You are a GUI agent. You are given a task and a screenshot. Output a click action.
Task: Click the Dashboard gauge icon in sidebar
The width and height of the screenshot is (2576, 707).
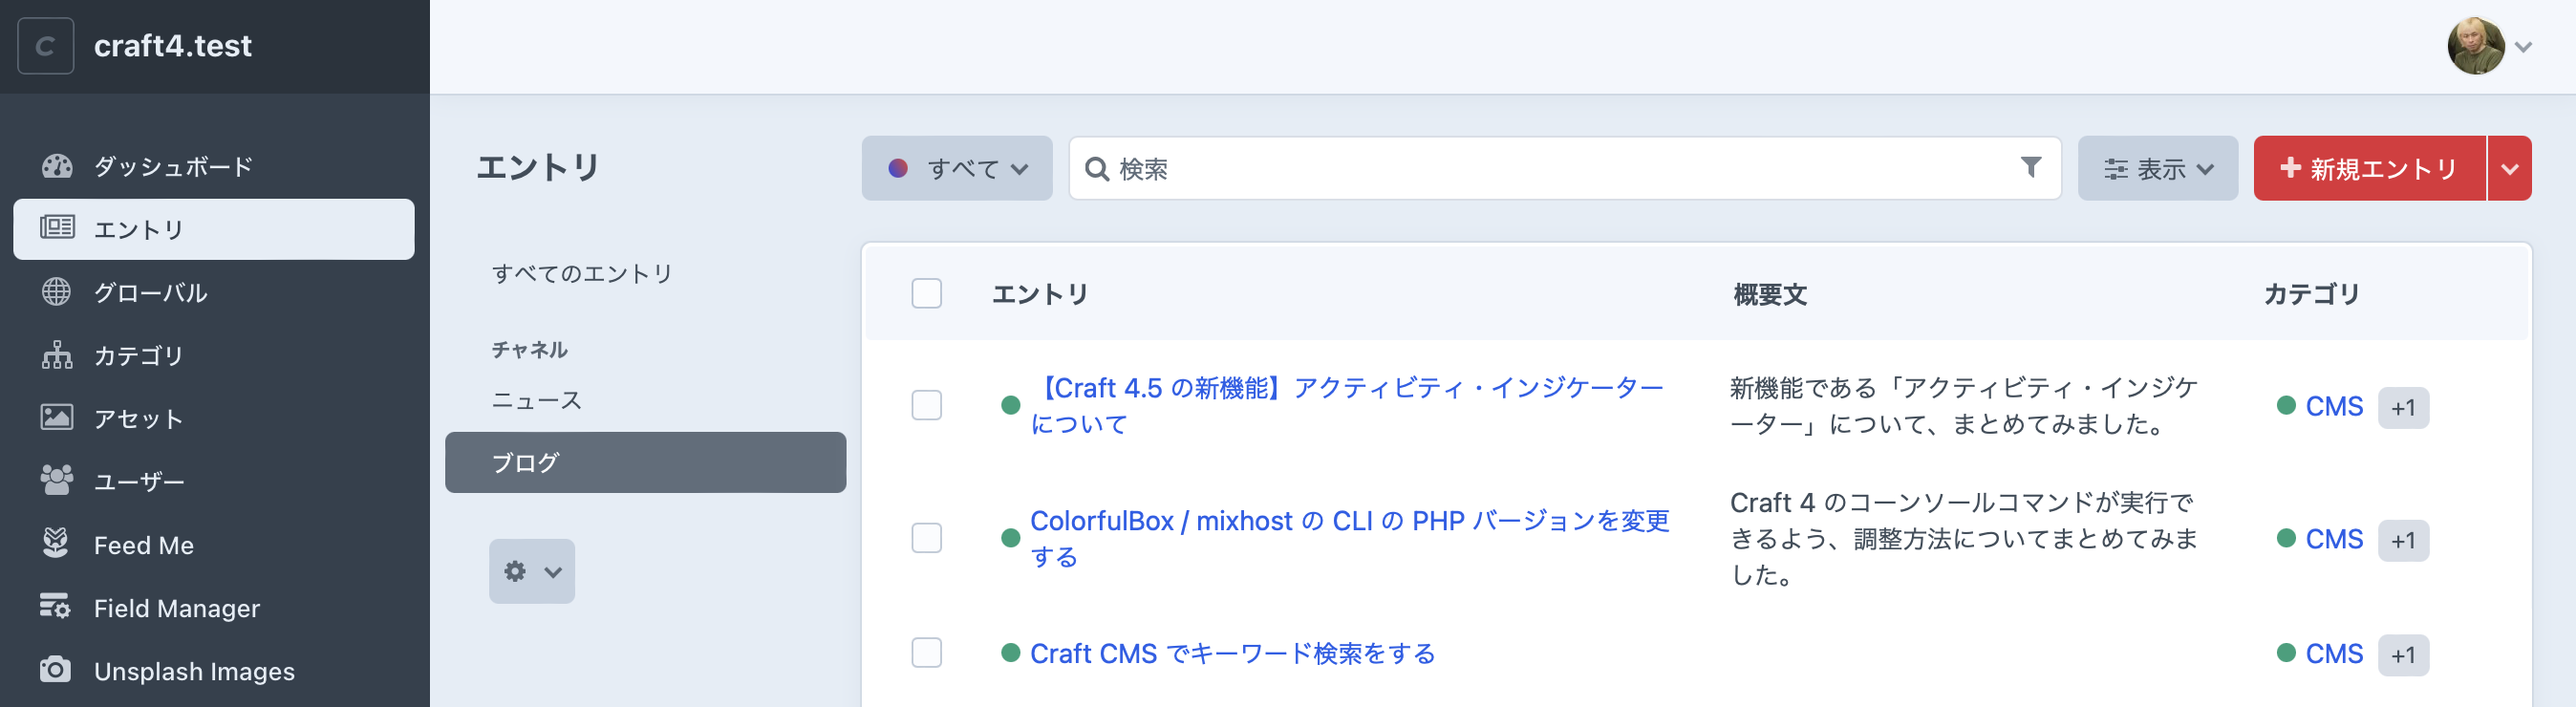[x=57, y=166]
